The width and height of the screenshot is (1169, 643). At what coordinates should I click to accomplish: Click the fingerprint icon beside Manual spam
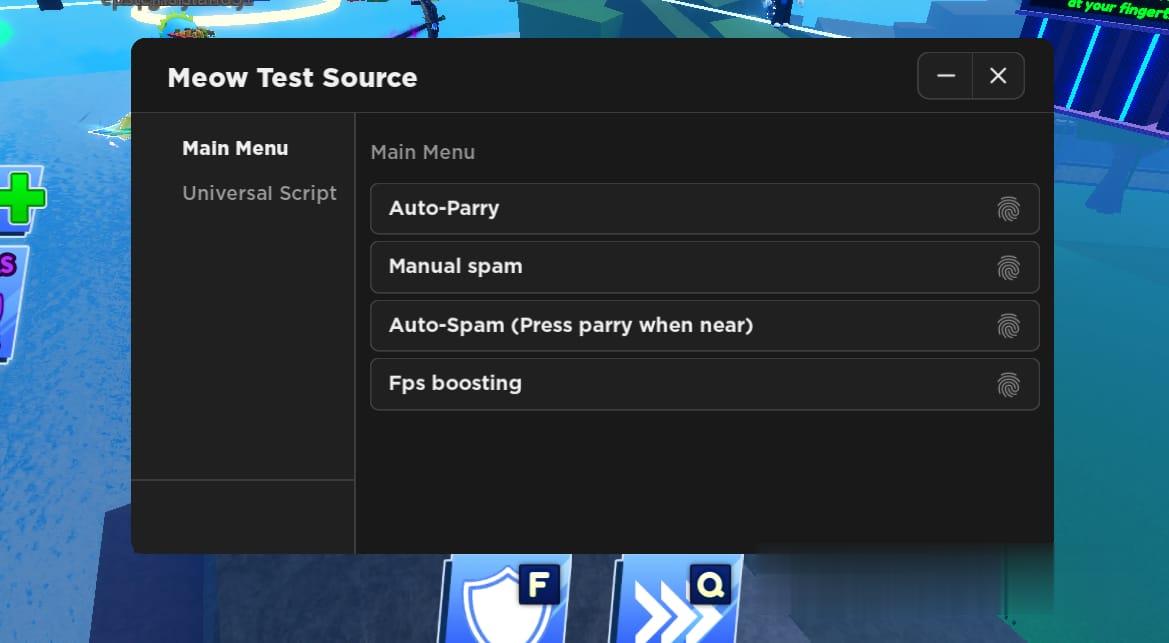[1008, 267]
